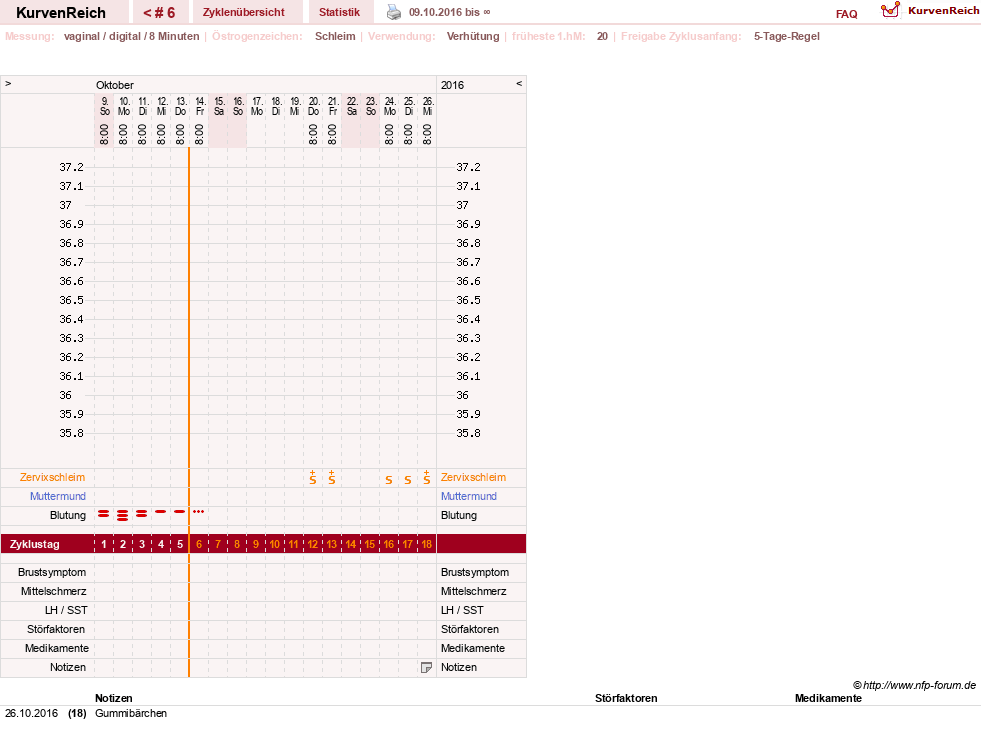This screenshot has height=737, width=981.
Task: Click the left 'LH / SST' row label
Action: click(66, 610)
